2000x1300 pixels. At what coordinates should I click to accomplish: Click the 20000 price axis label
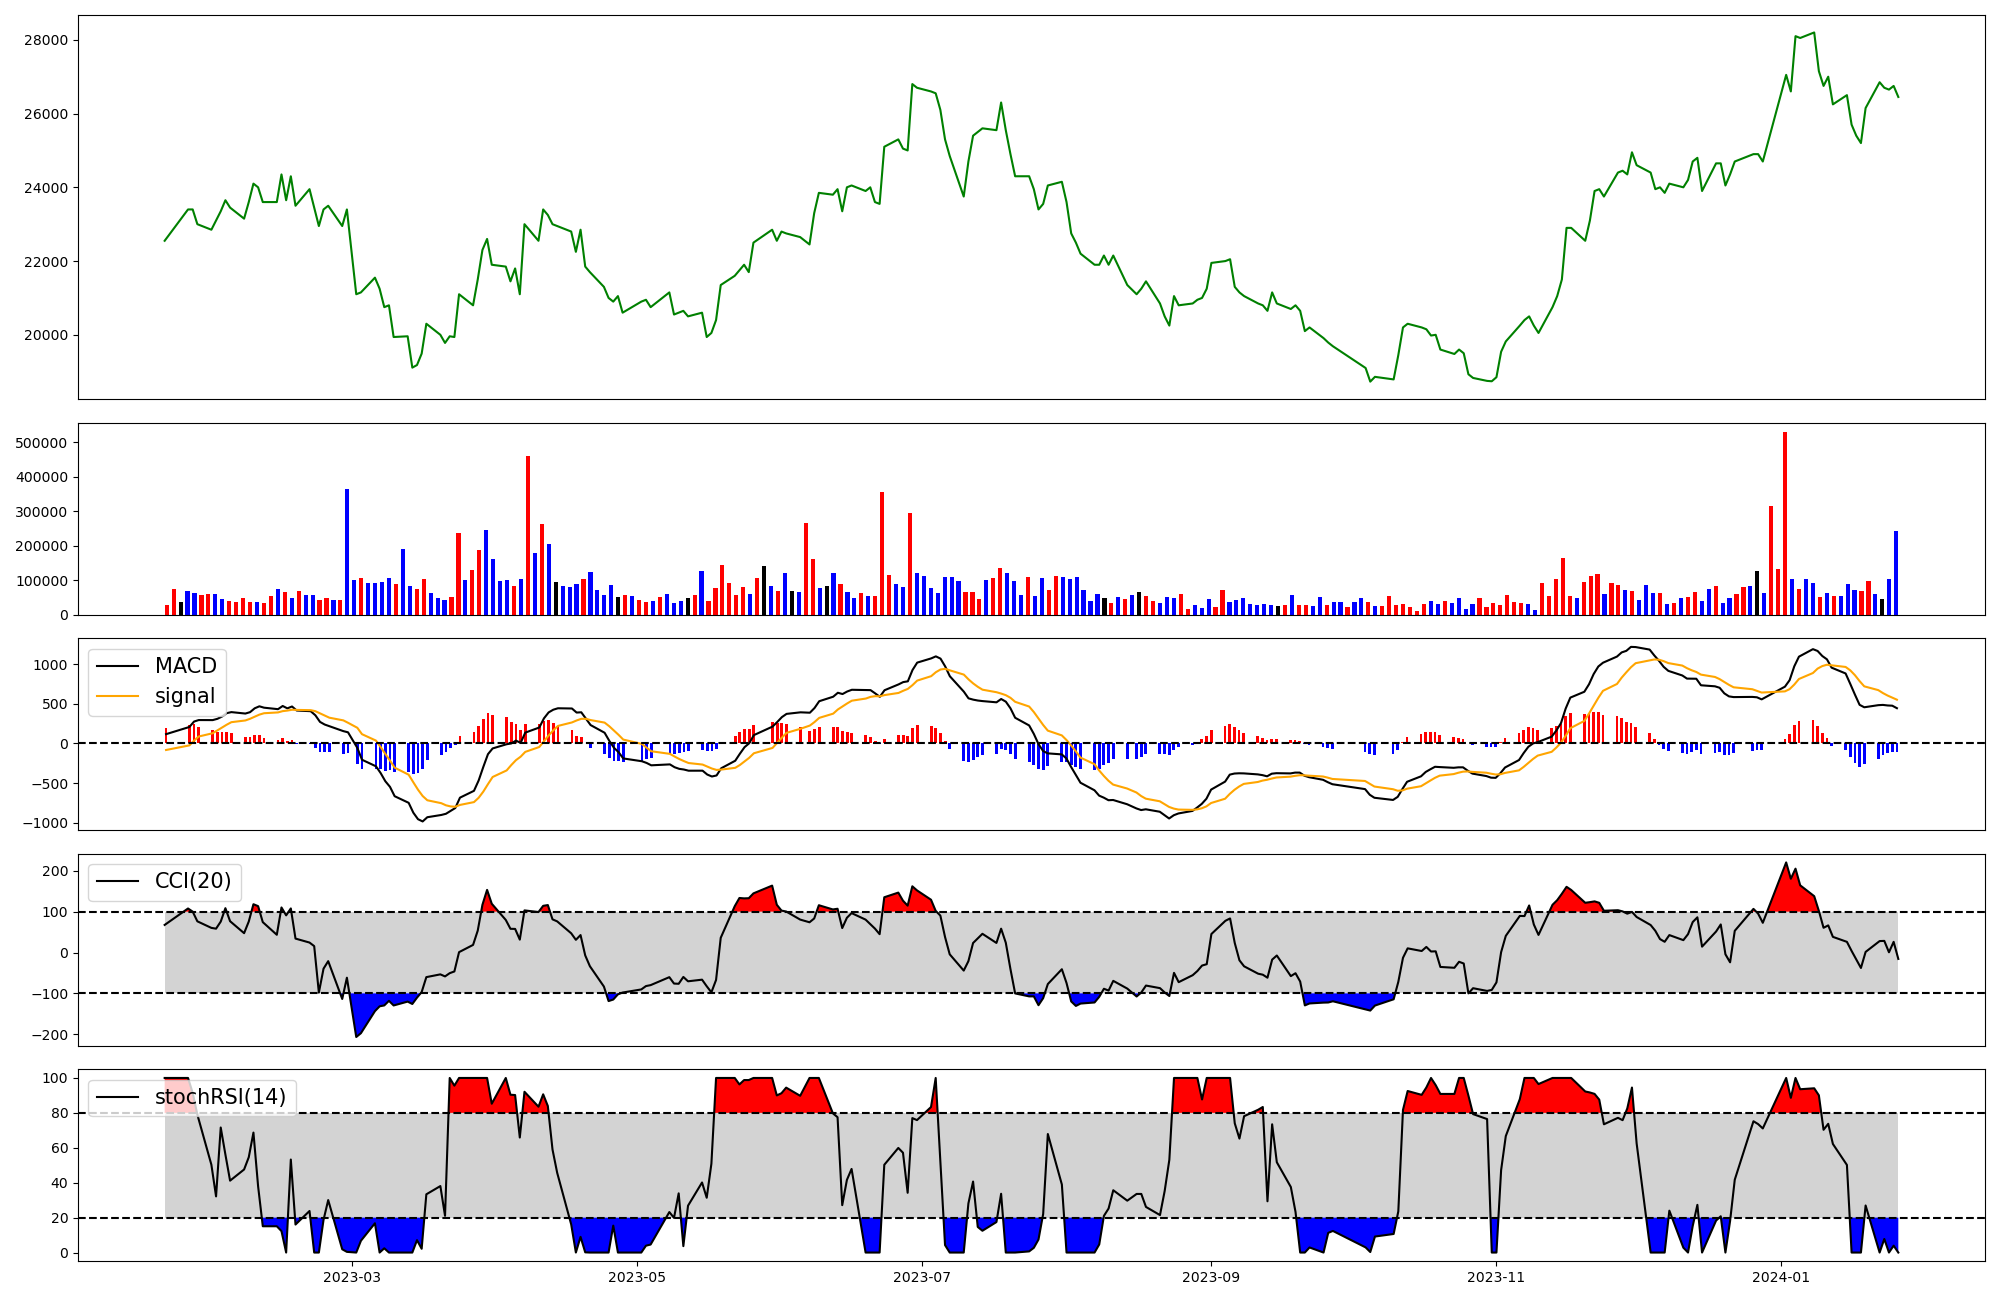point(48,336)
